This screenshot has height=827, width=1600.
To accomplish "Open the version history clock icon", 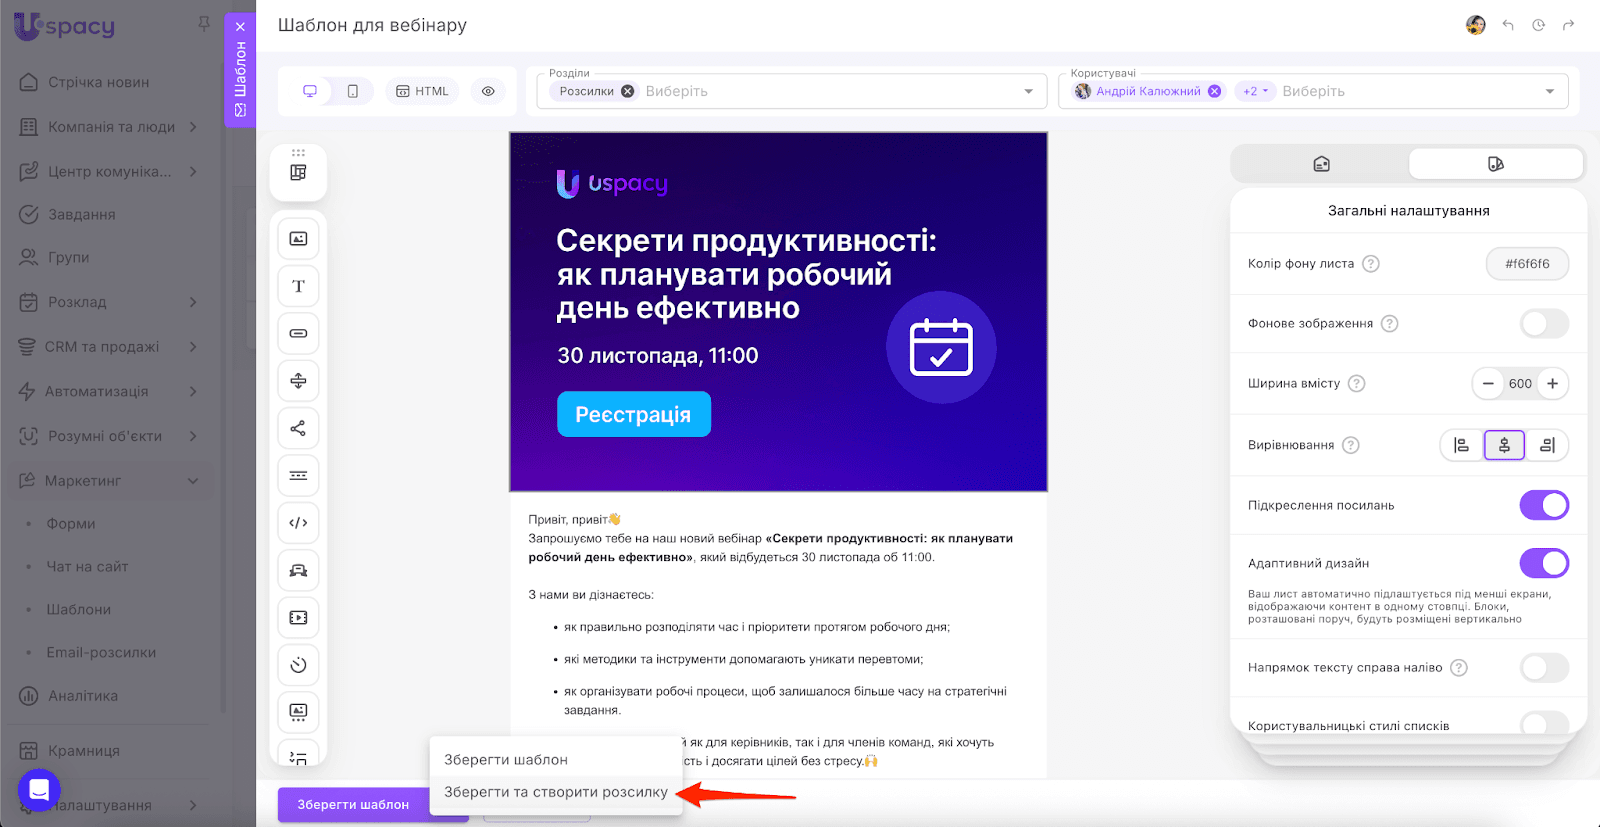I will click(1538, 25).
